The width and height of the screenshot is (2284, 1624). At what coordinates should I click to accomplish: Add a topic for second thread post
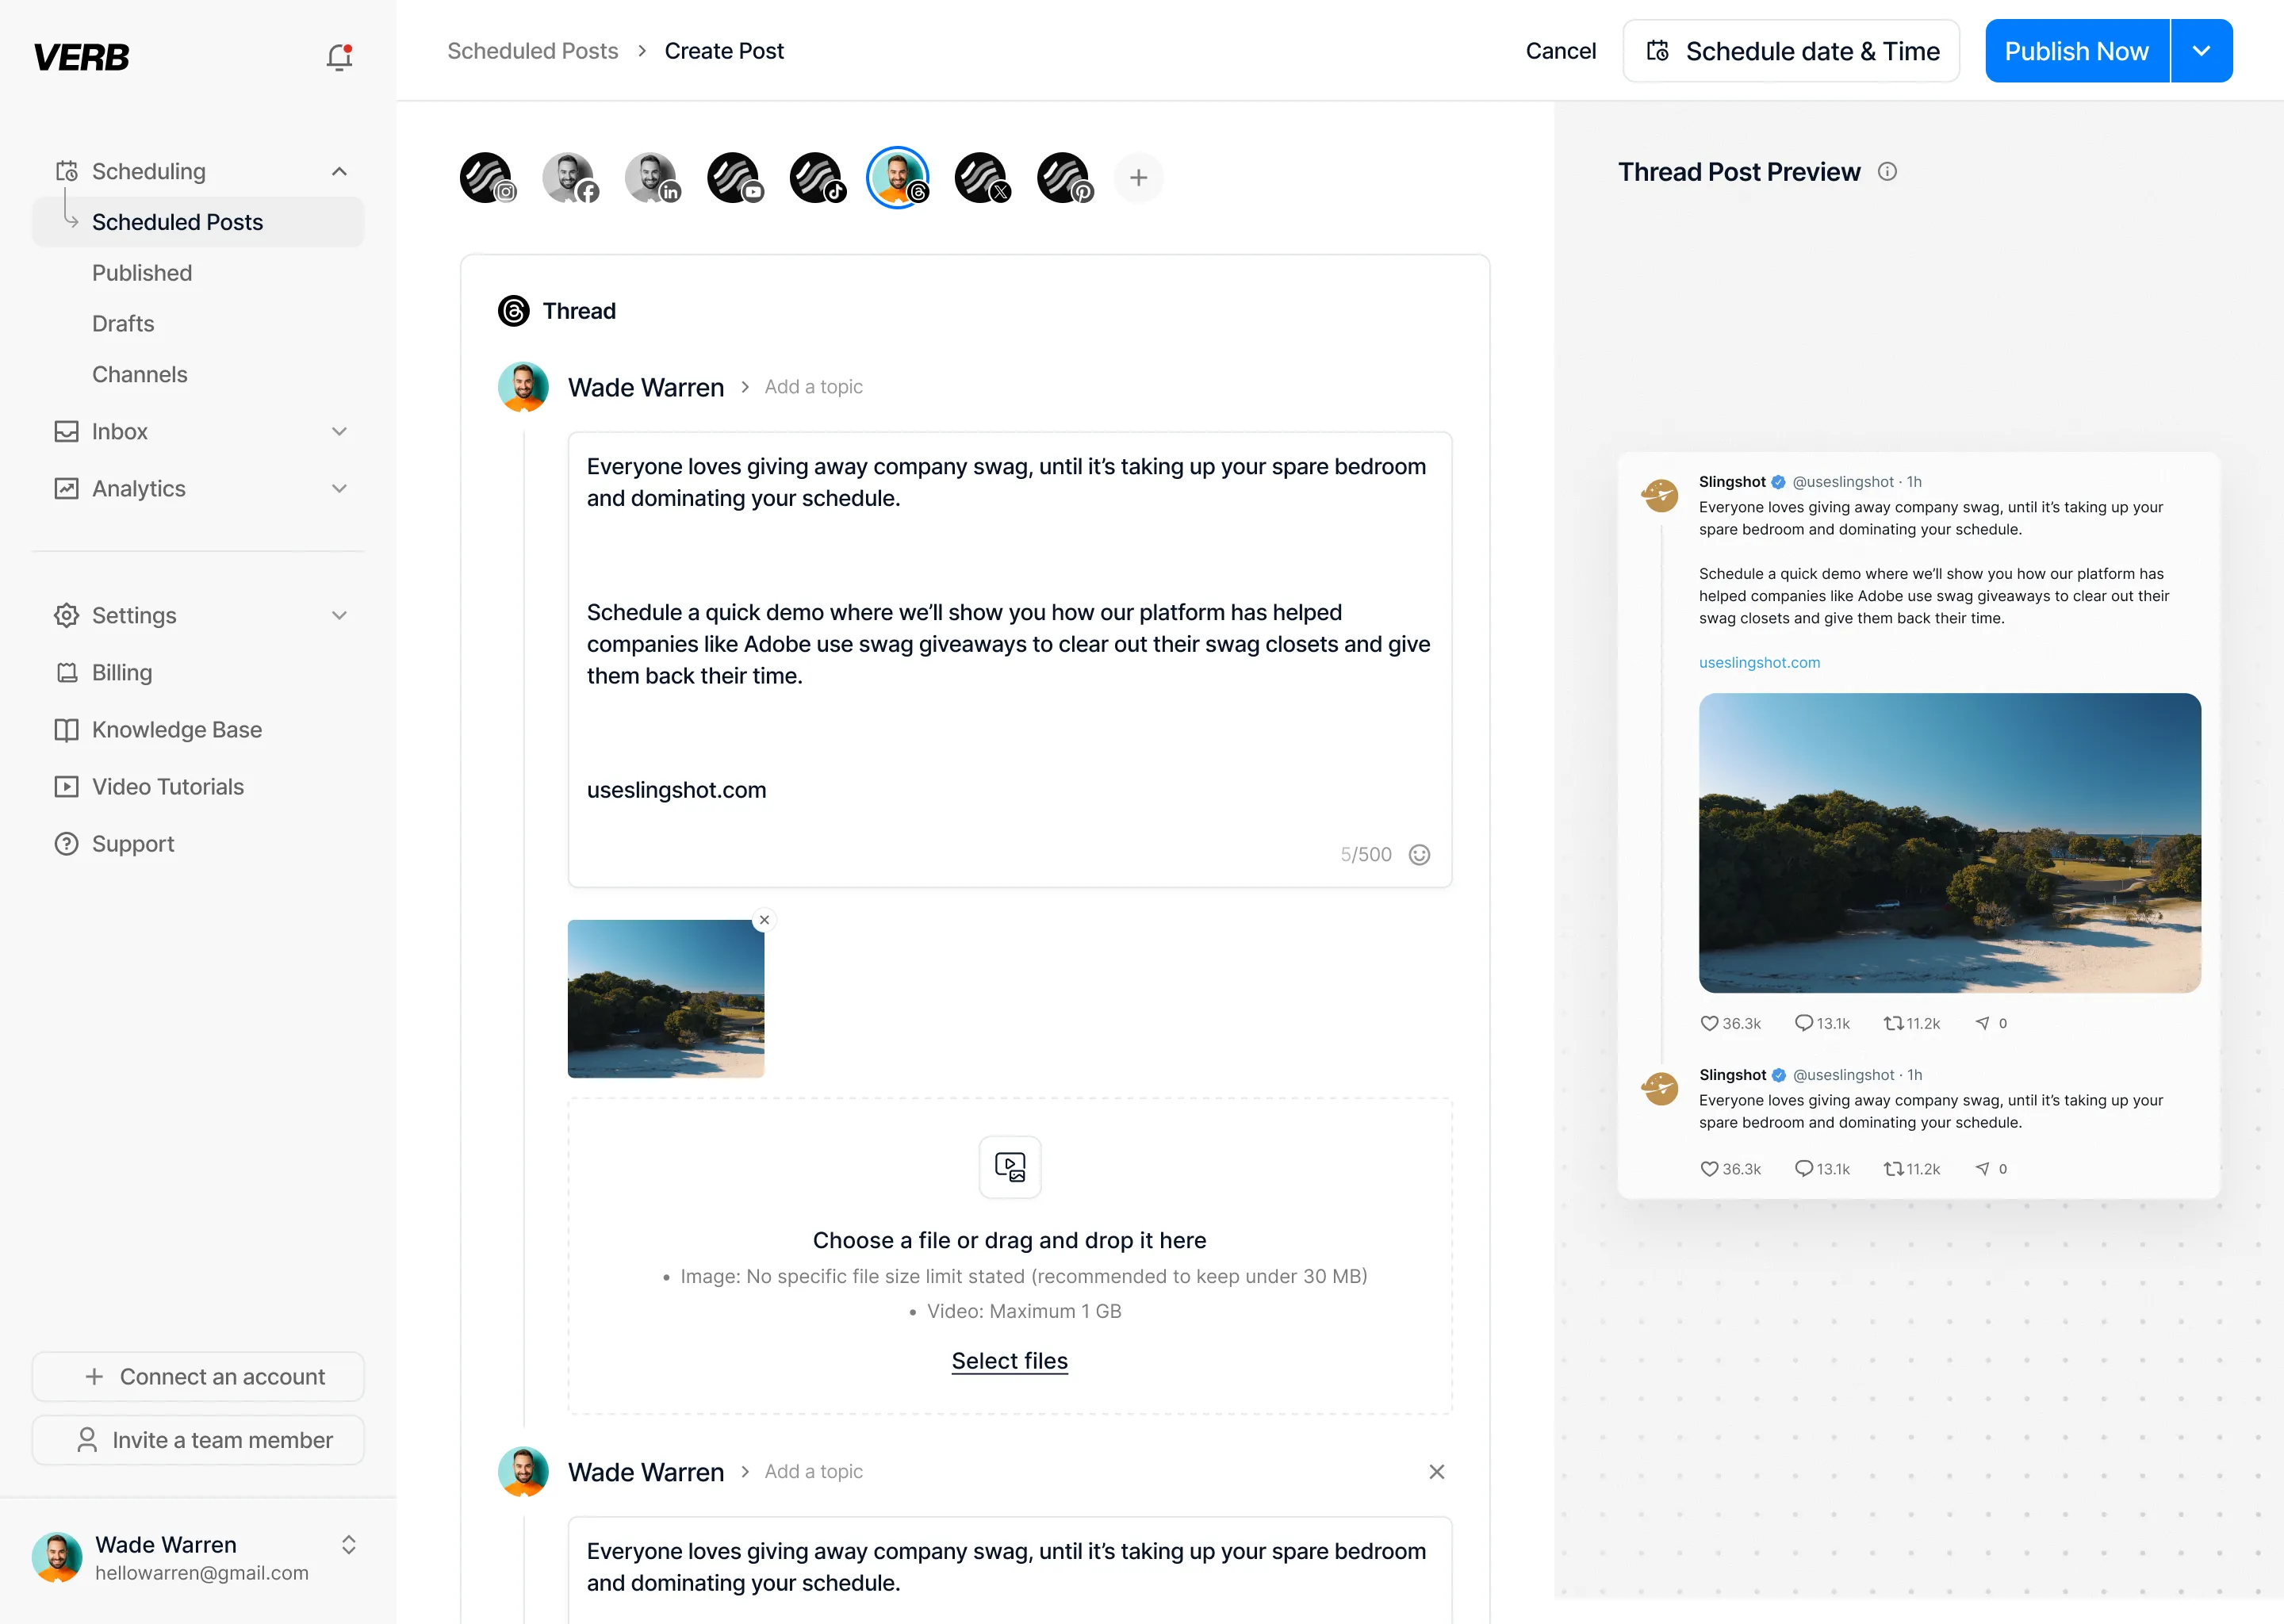coord(813,1472)
